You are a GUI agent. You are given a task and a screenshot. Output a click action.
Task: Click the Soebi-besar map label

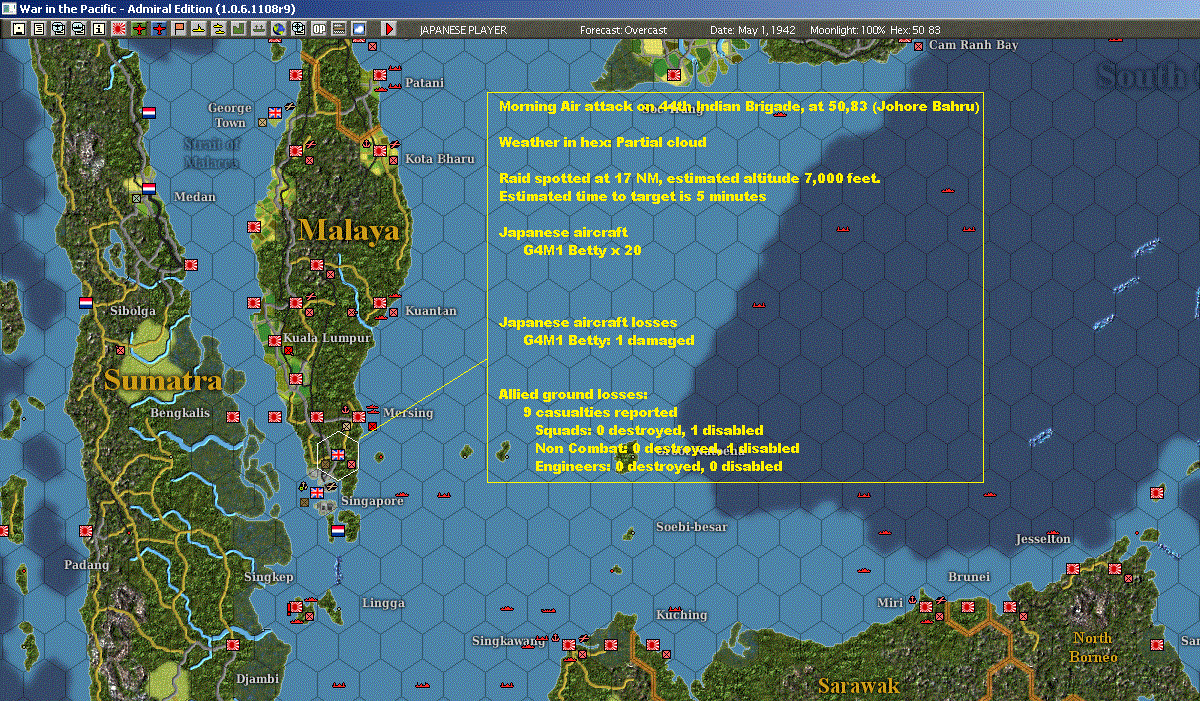(x=691, y=527)
